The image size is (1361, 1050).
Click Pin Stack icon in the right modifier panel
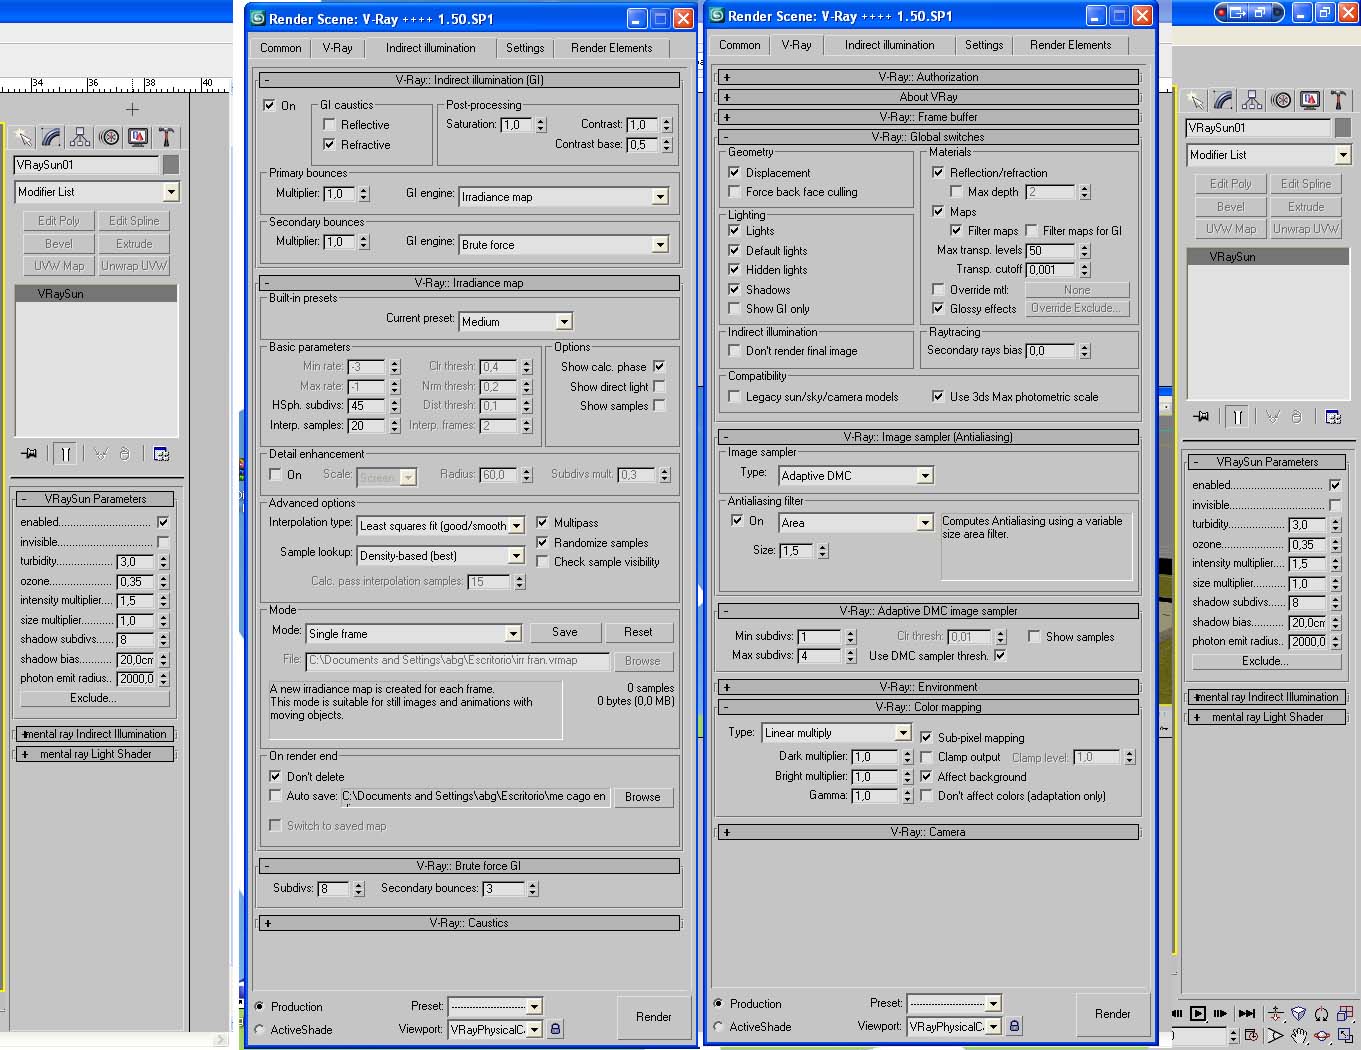point(1201,416)
